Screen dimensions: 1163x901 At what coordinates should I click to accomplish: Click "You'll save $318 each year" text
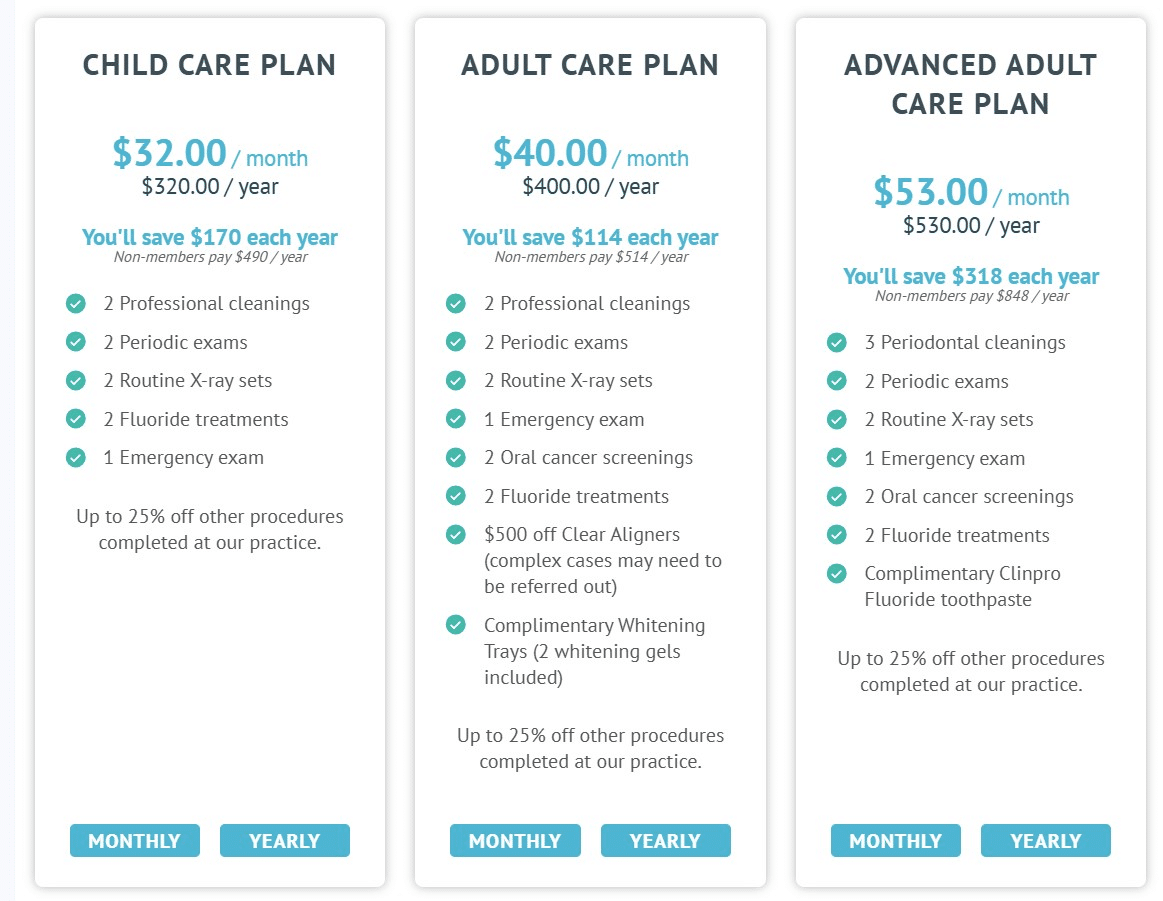coord(970,276)
